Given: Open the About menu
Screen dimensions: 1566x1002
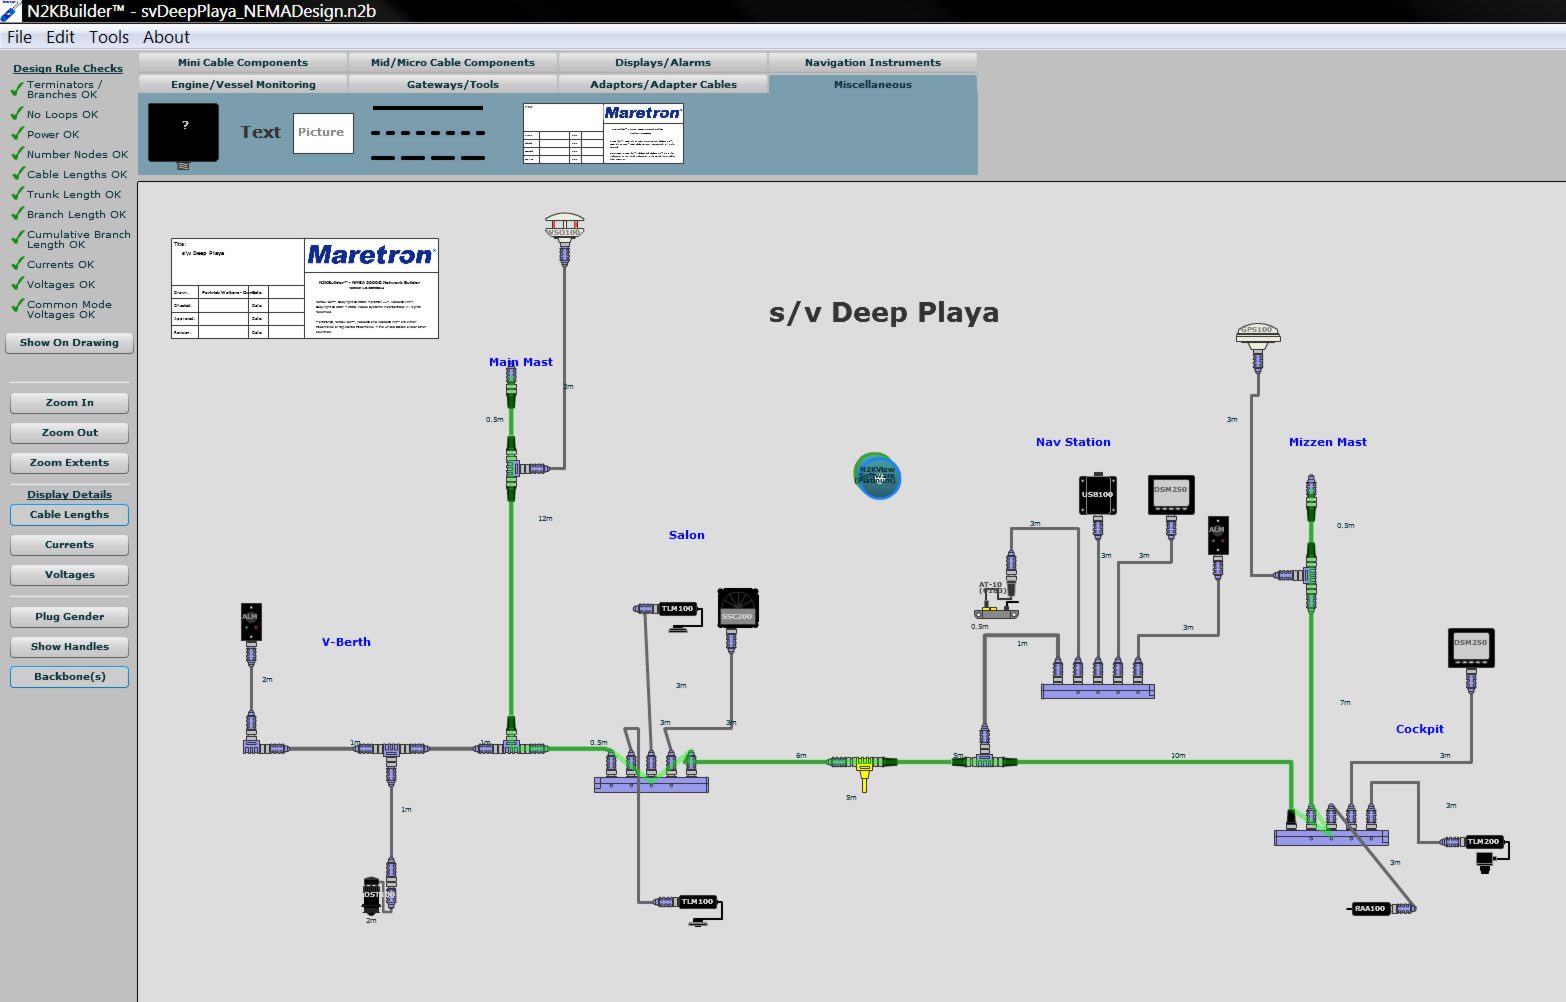Looking at the screenshot, I should coord(166,37).
